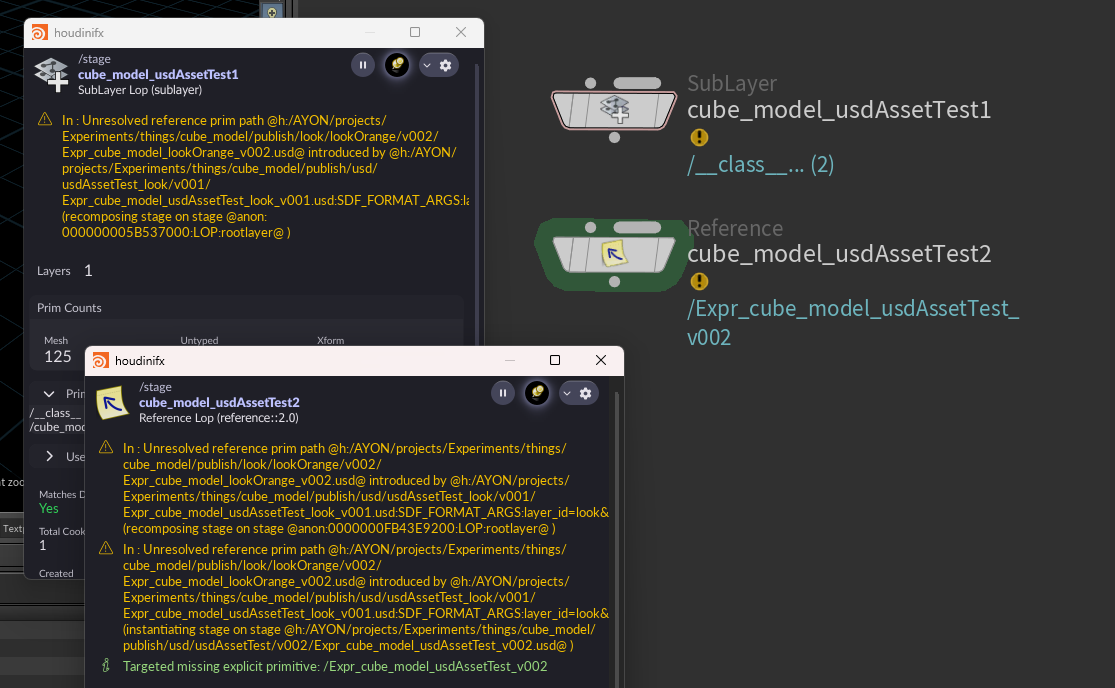Toggle pause updates in cube_model_usdAssetTest1 window
Screen dimensions: 1115x688
point(363,65)
